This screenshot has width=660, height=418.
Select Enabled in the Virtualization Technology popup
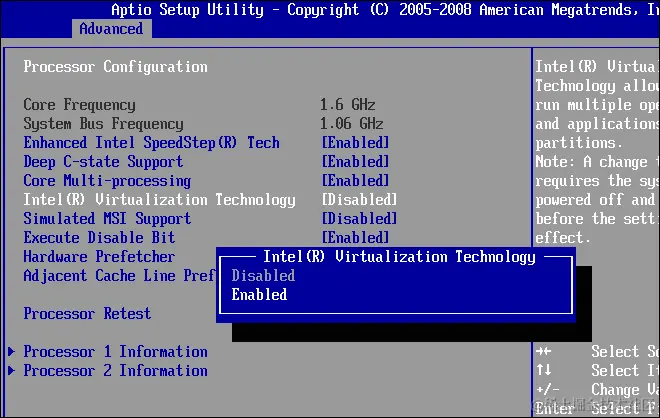coord(259,295)
